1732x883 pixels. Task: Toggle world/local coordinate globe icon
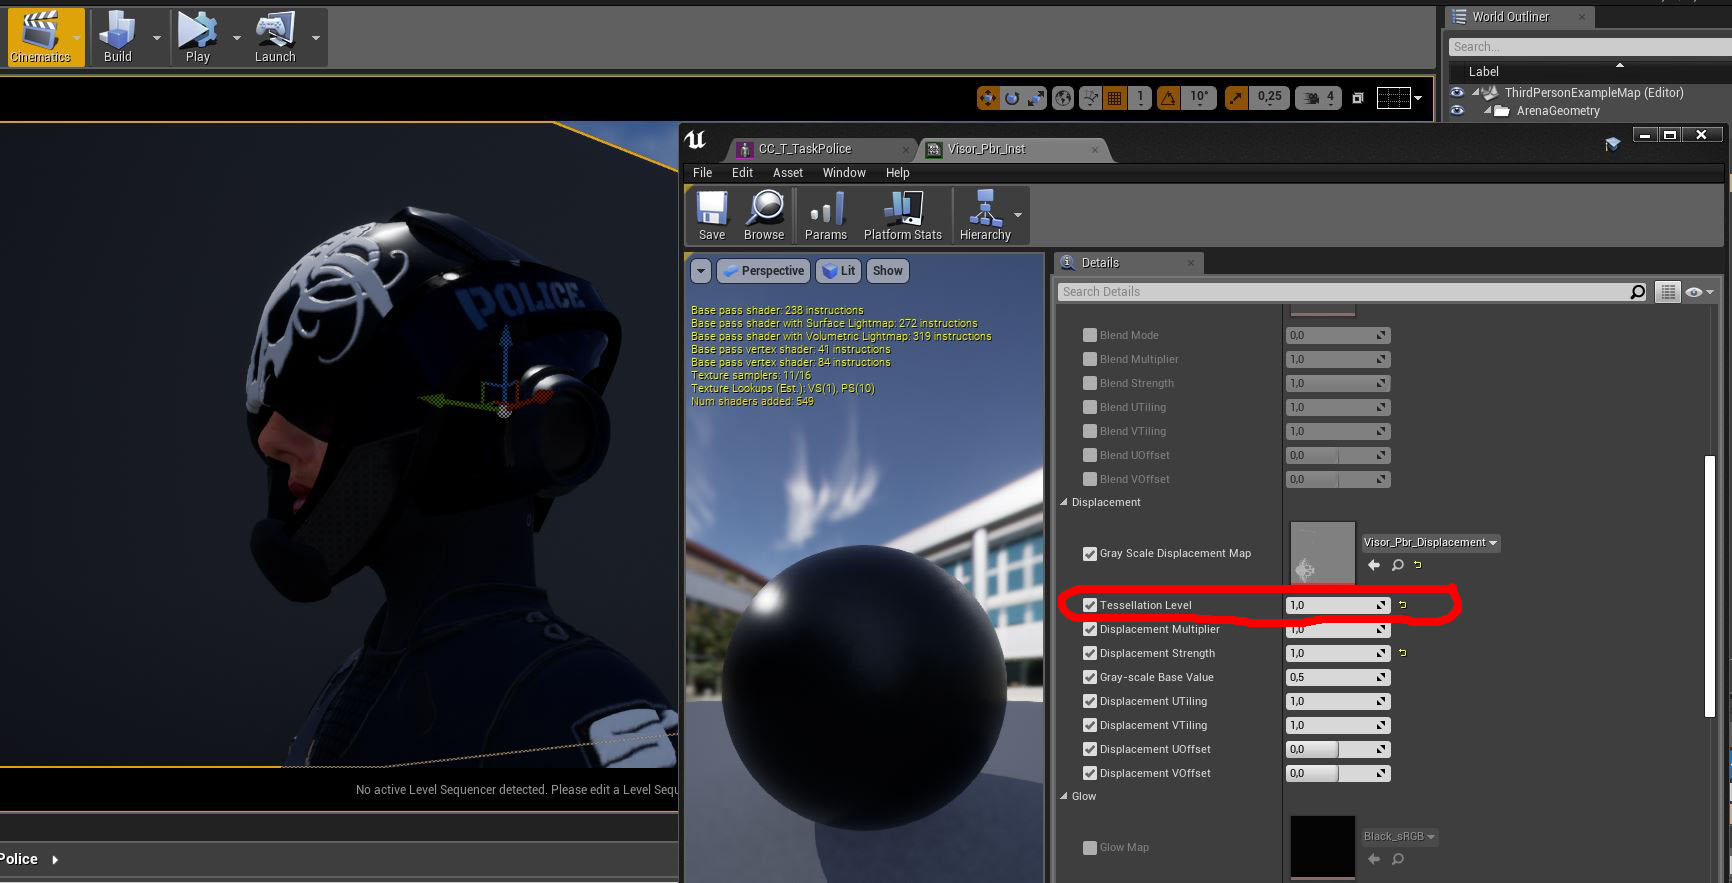tap(1063, 98)
